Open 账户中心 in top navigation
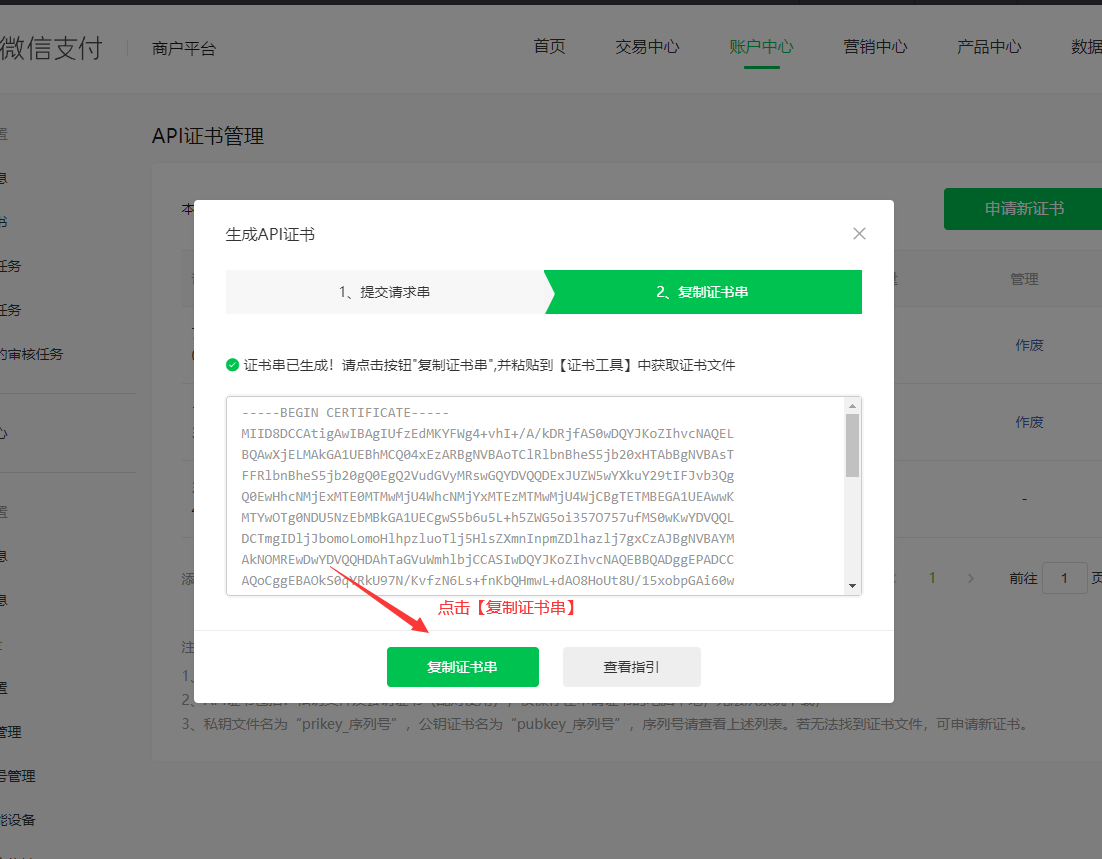This screenshot has height=859, width=1102. click(x=761, y=46)
